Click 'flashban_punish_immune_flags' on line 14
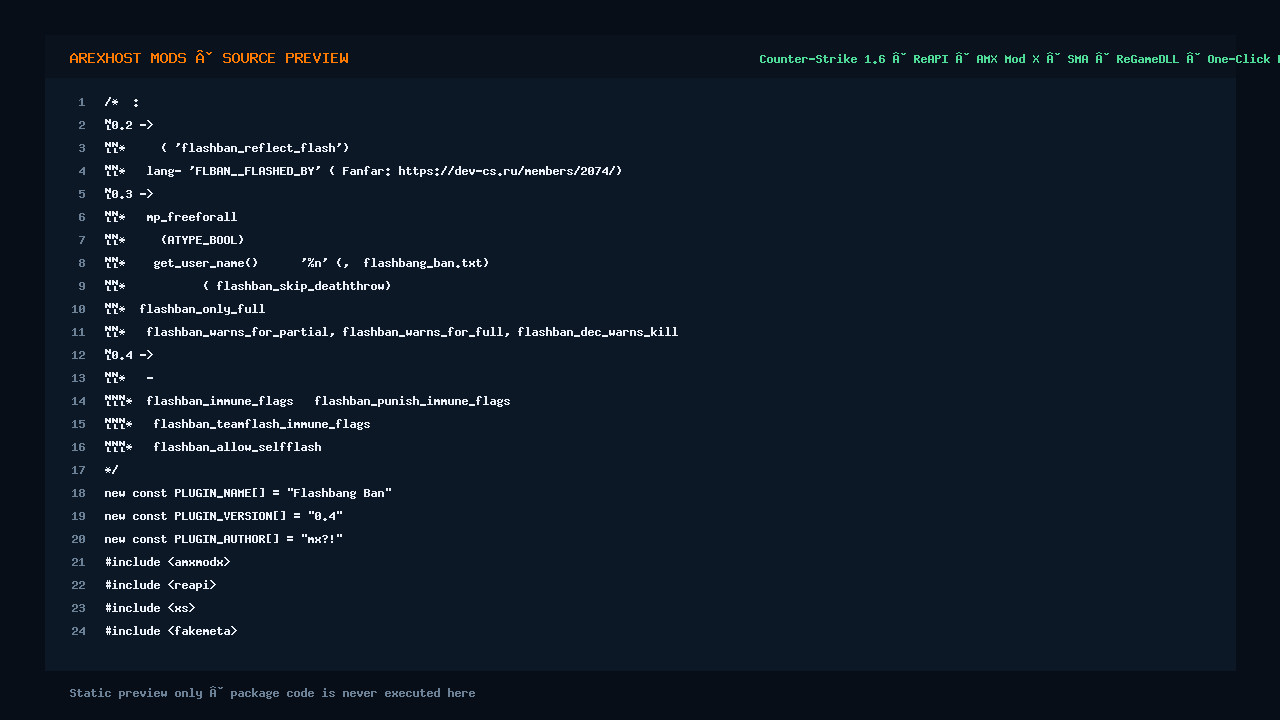The image size is (1280, 720). tap(412, 401)
